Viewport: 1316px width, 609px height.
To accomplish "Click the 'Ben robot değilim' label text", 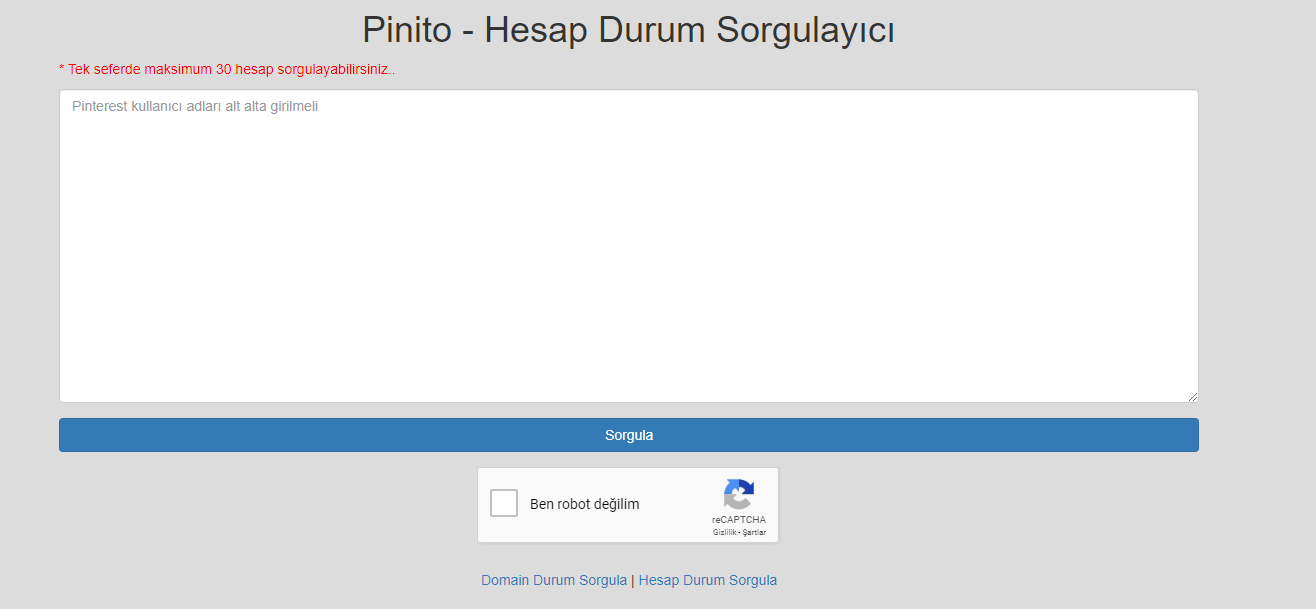I will click(584, 504).
